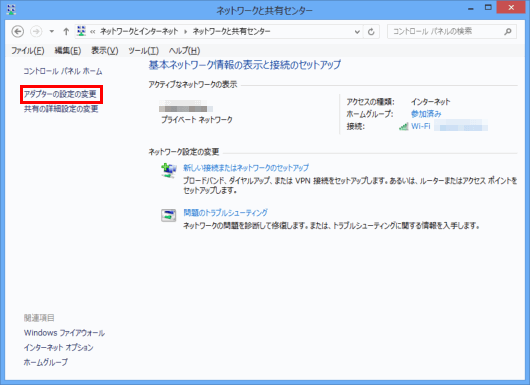Refresh the page with the refresh button
530x385 pixels.
(371, 32)
